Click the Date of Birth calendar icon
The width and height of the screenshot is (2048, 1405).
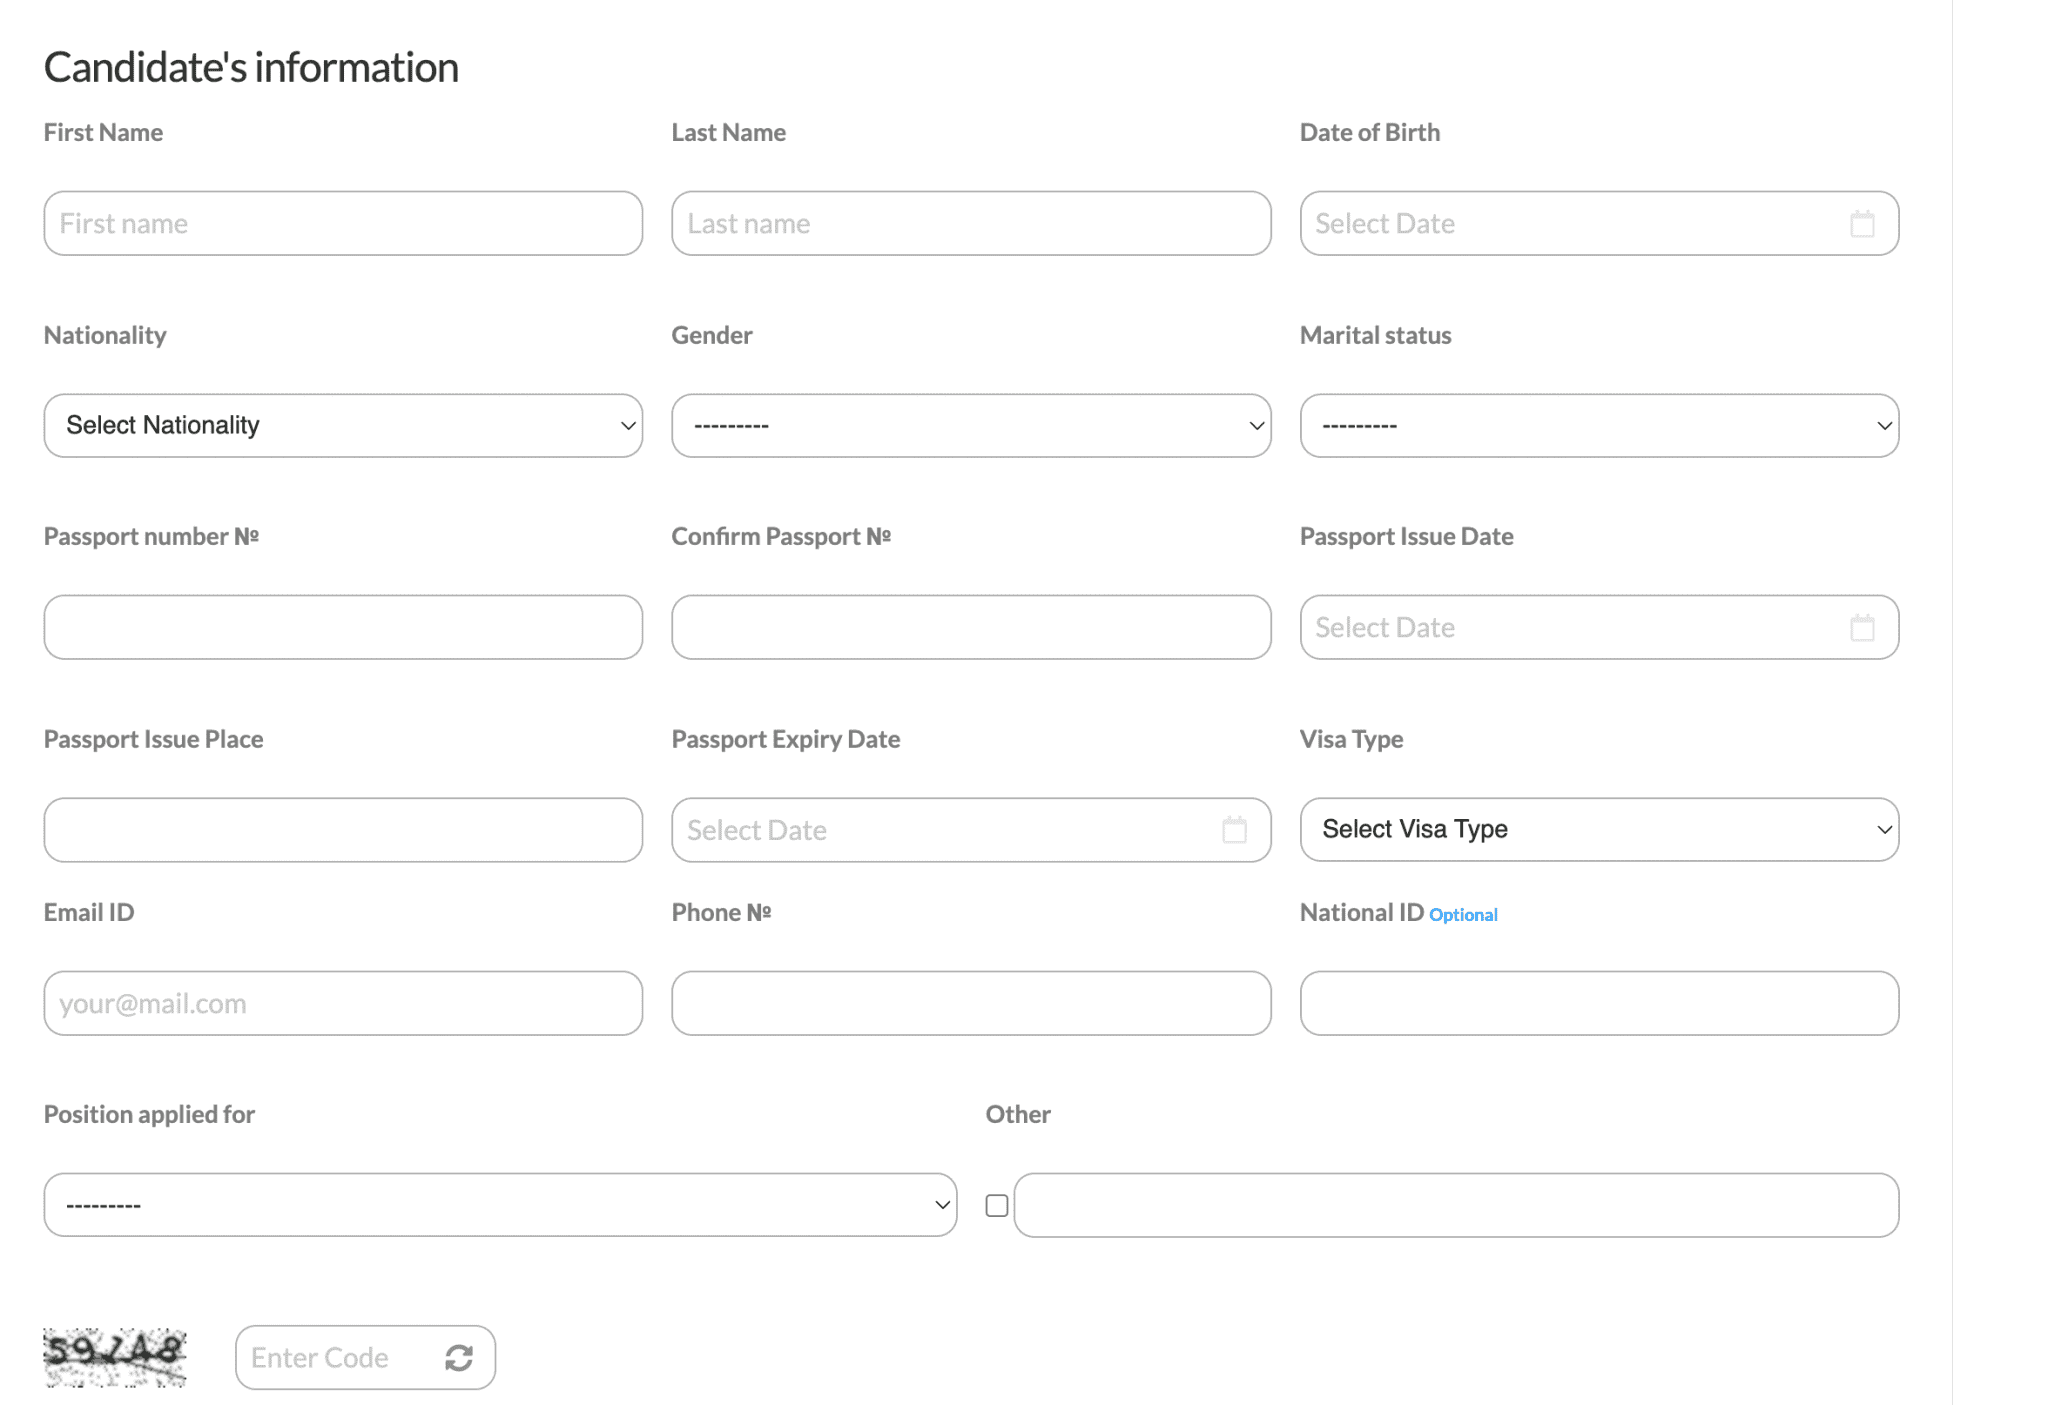pyautogui.click(x=1861, y=224)
